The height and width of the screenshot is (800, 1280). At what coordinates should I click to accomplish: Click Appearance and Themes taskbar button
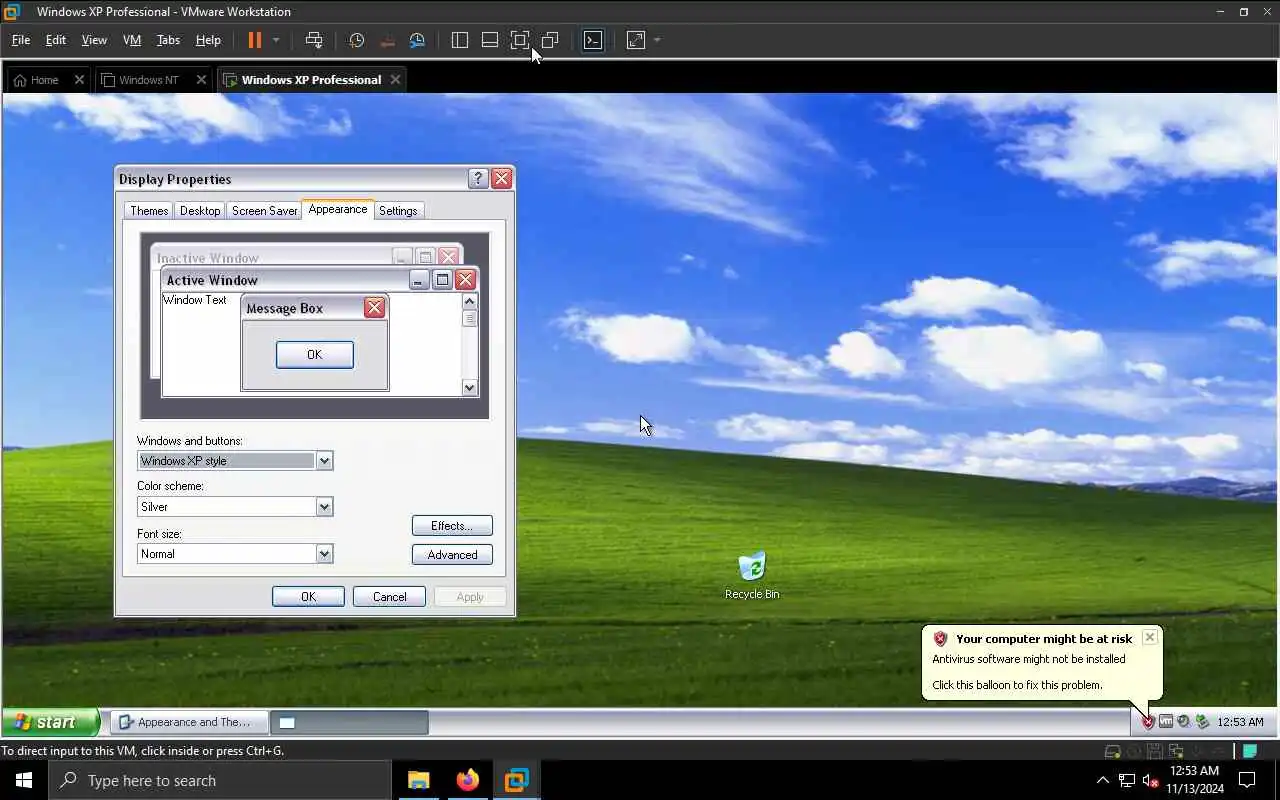[x=189, y=722]
